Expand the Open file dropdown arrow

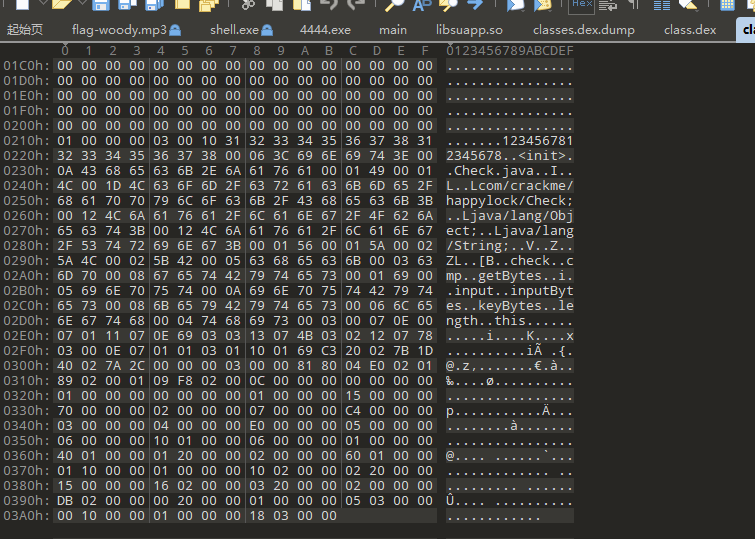pos(82,3)
